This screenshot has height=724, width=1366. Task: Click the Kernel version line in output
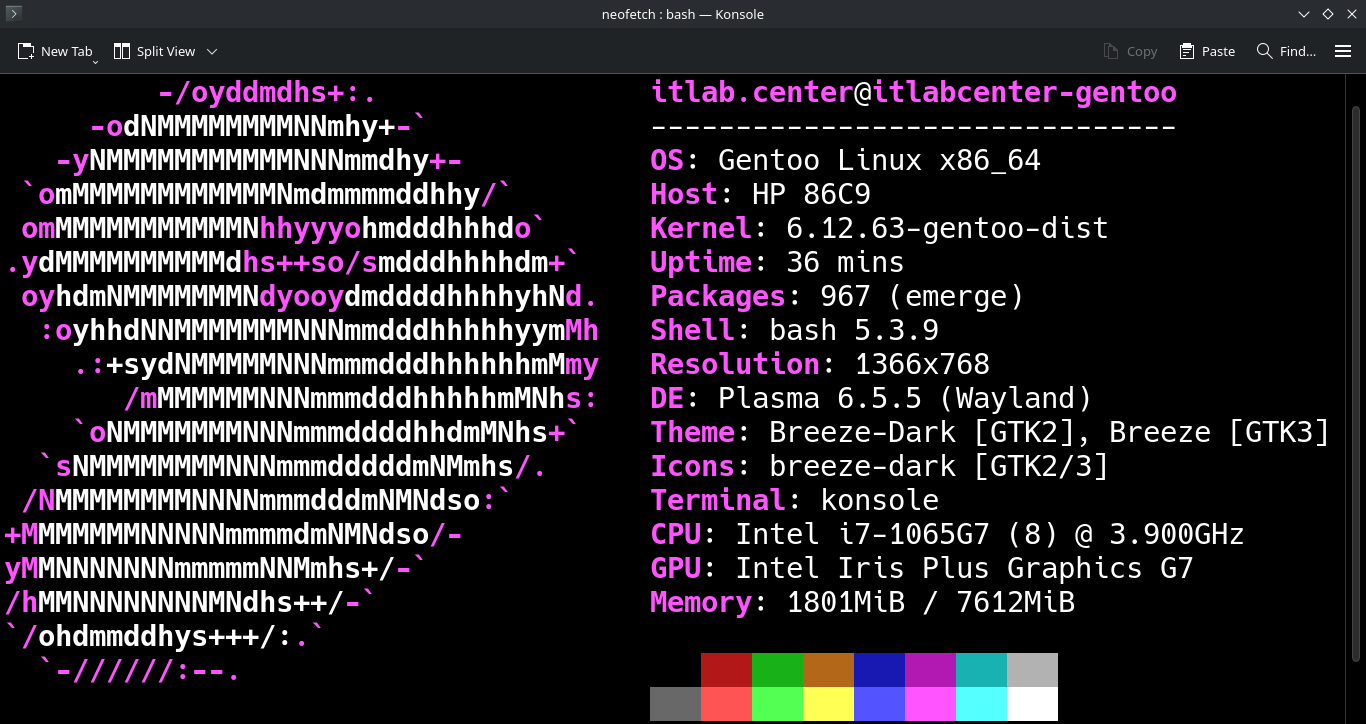coord(878,228)
